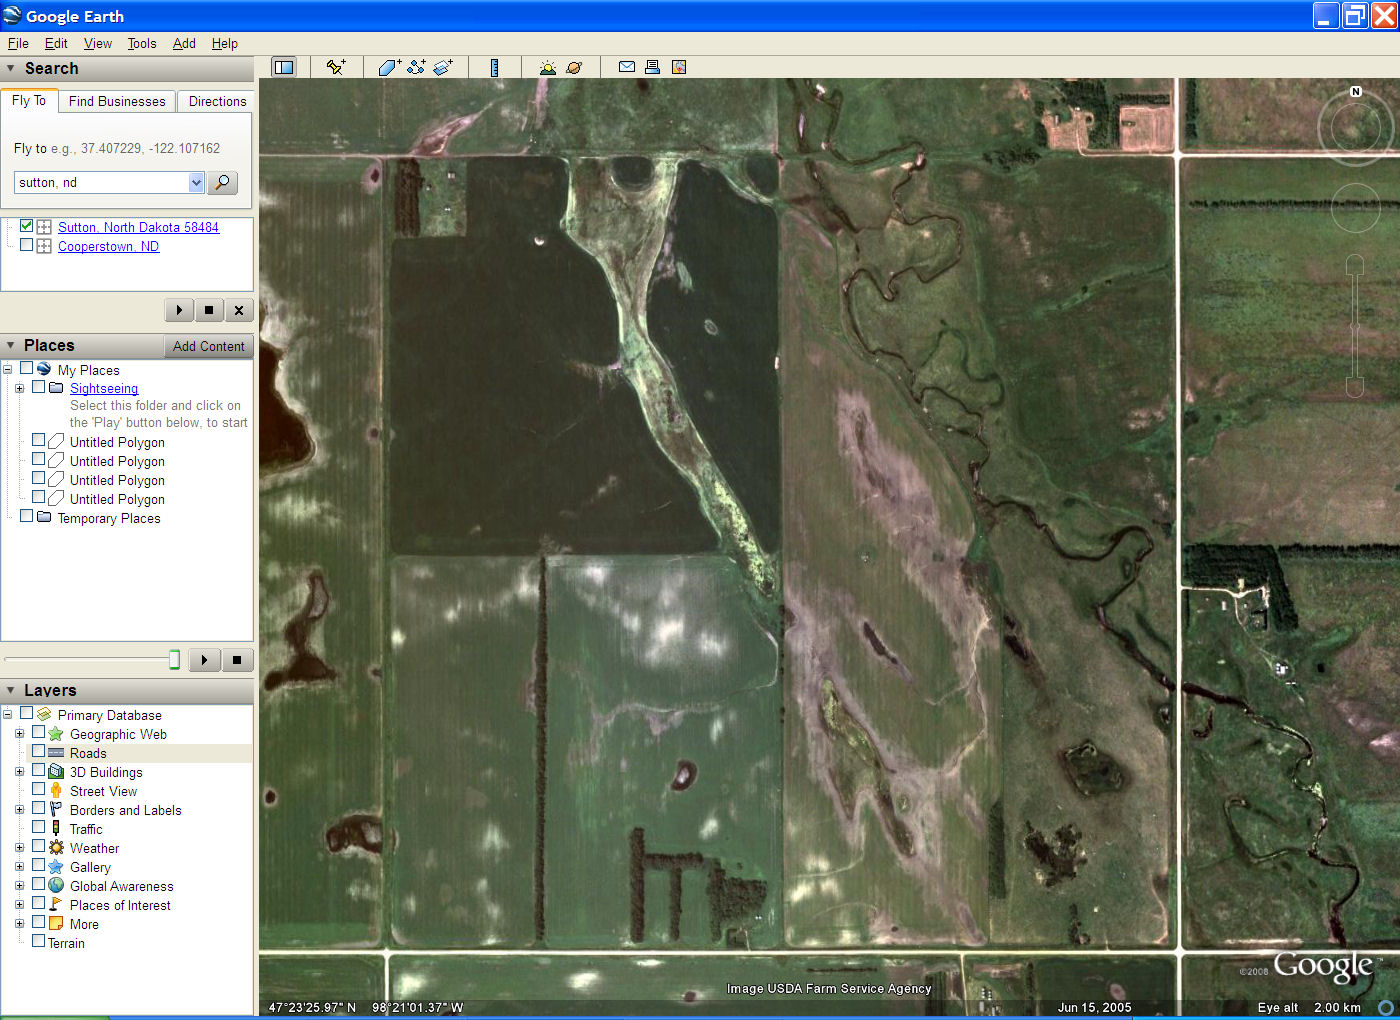Check the Temporary Places checkbox

click(x=27, y=516)
